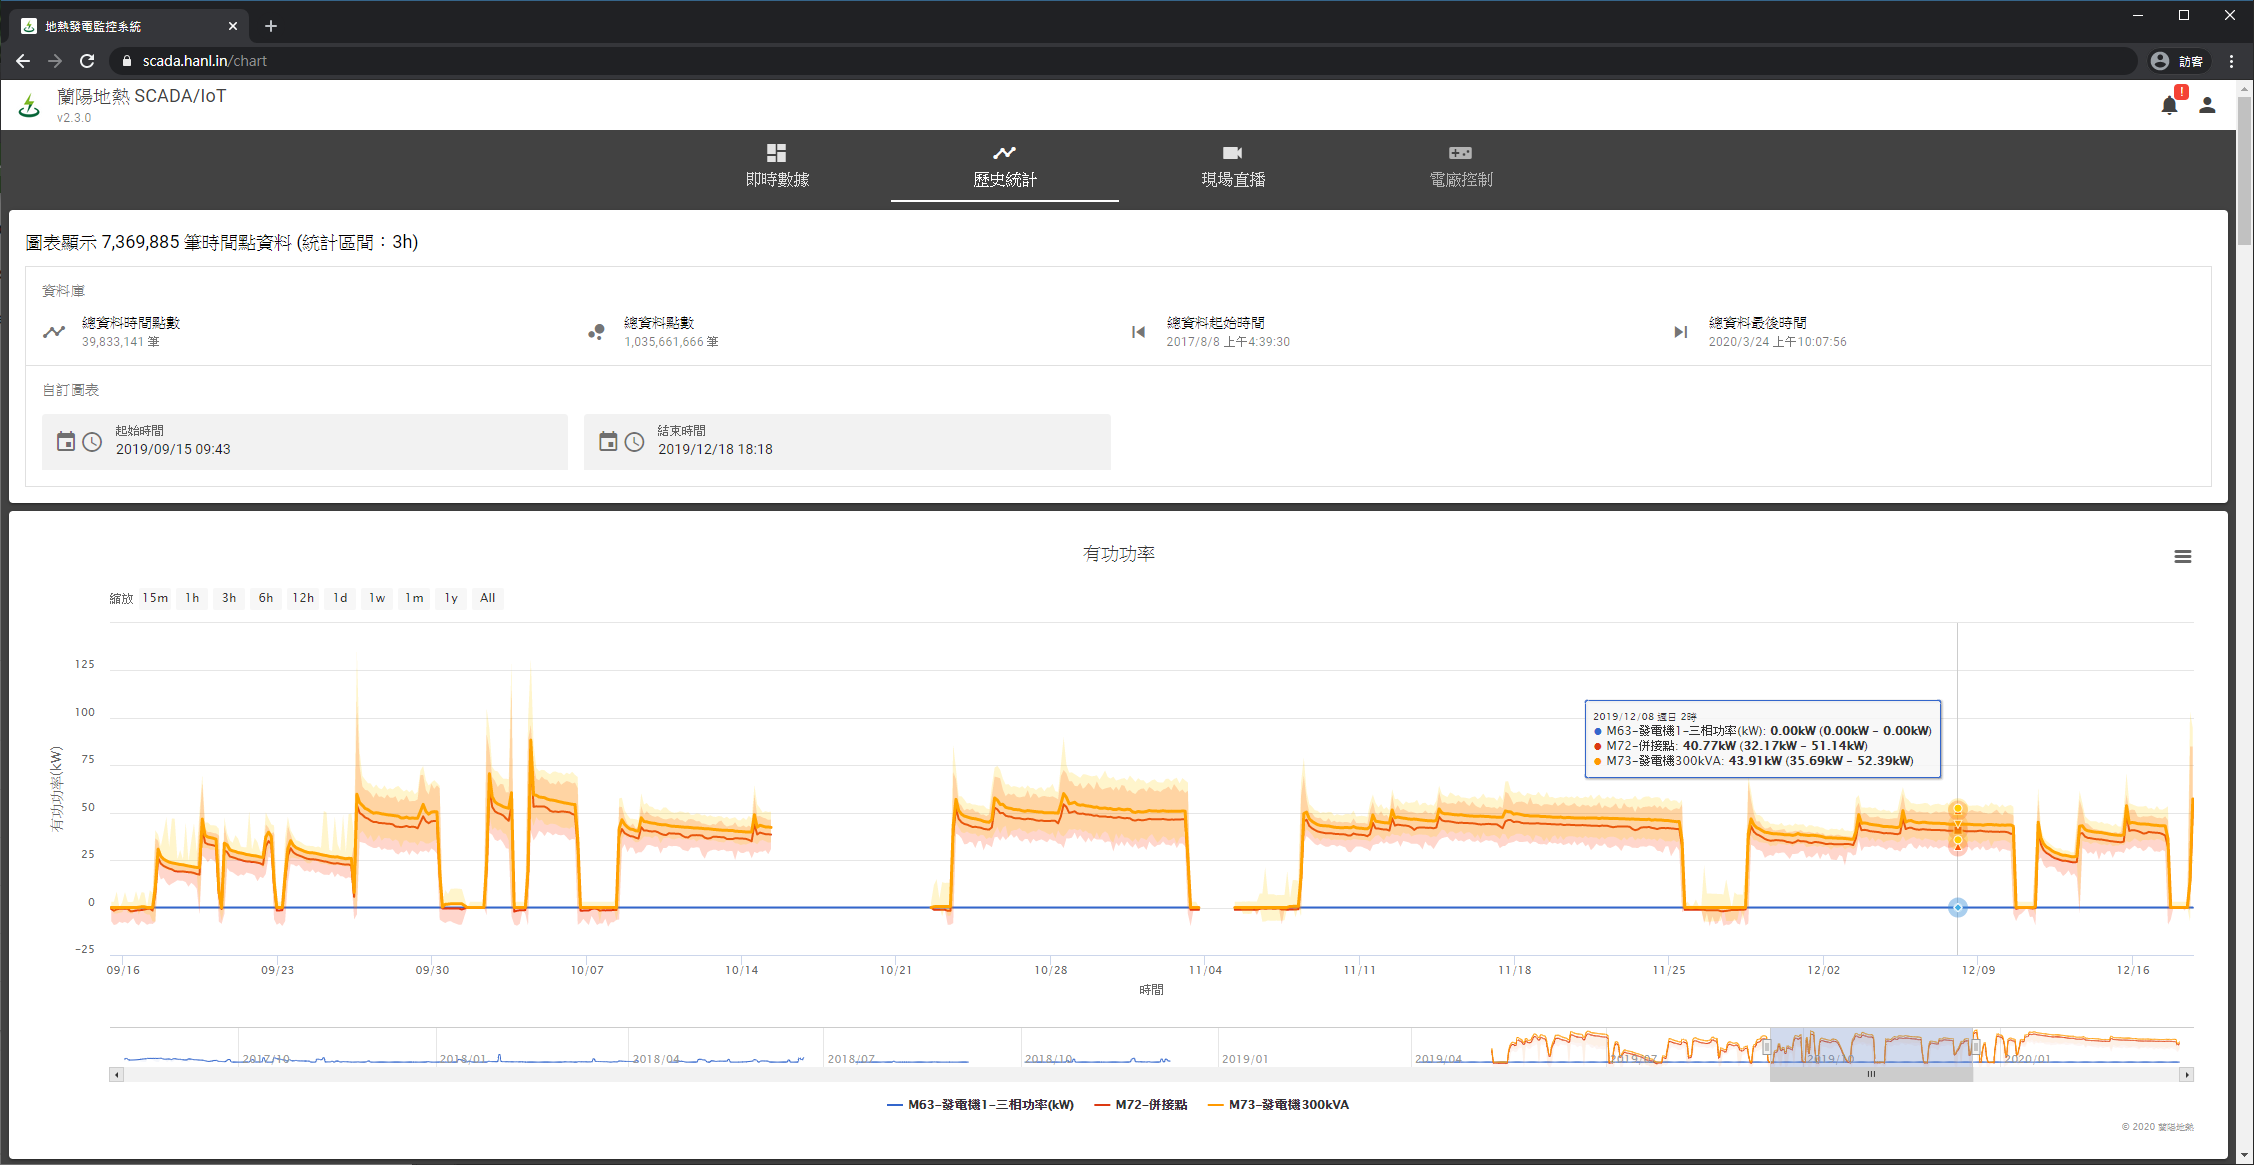
Task: Click the All zoom range button
Action: click(x=487, y=598)
